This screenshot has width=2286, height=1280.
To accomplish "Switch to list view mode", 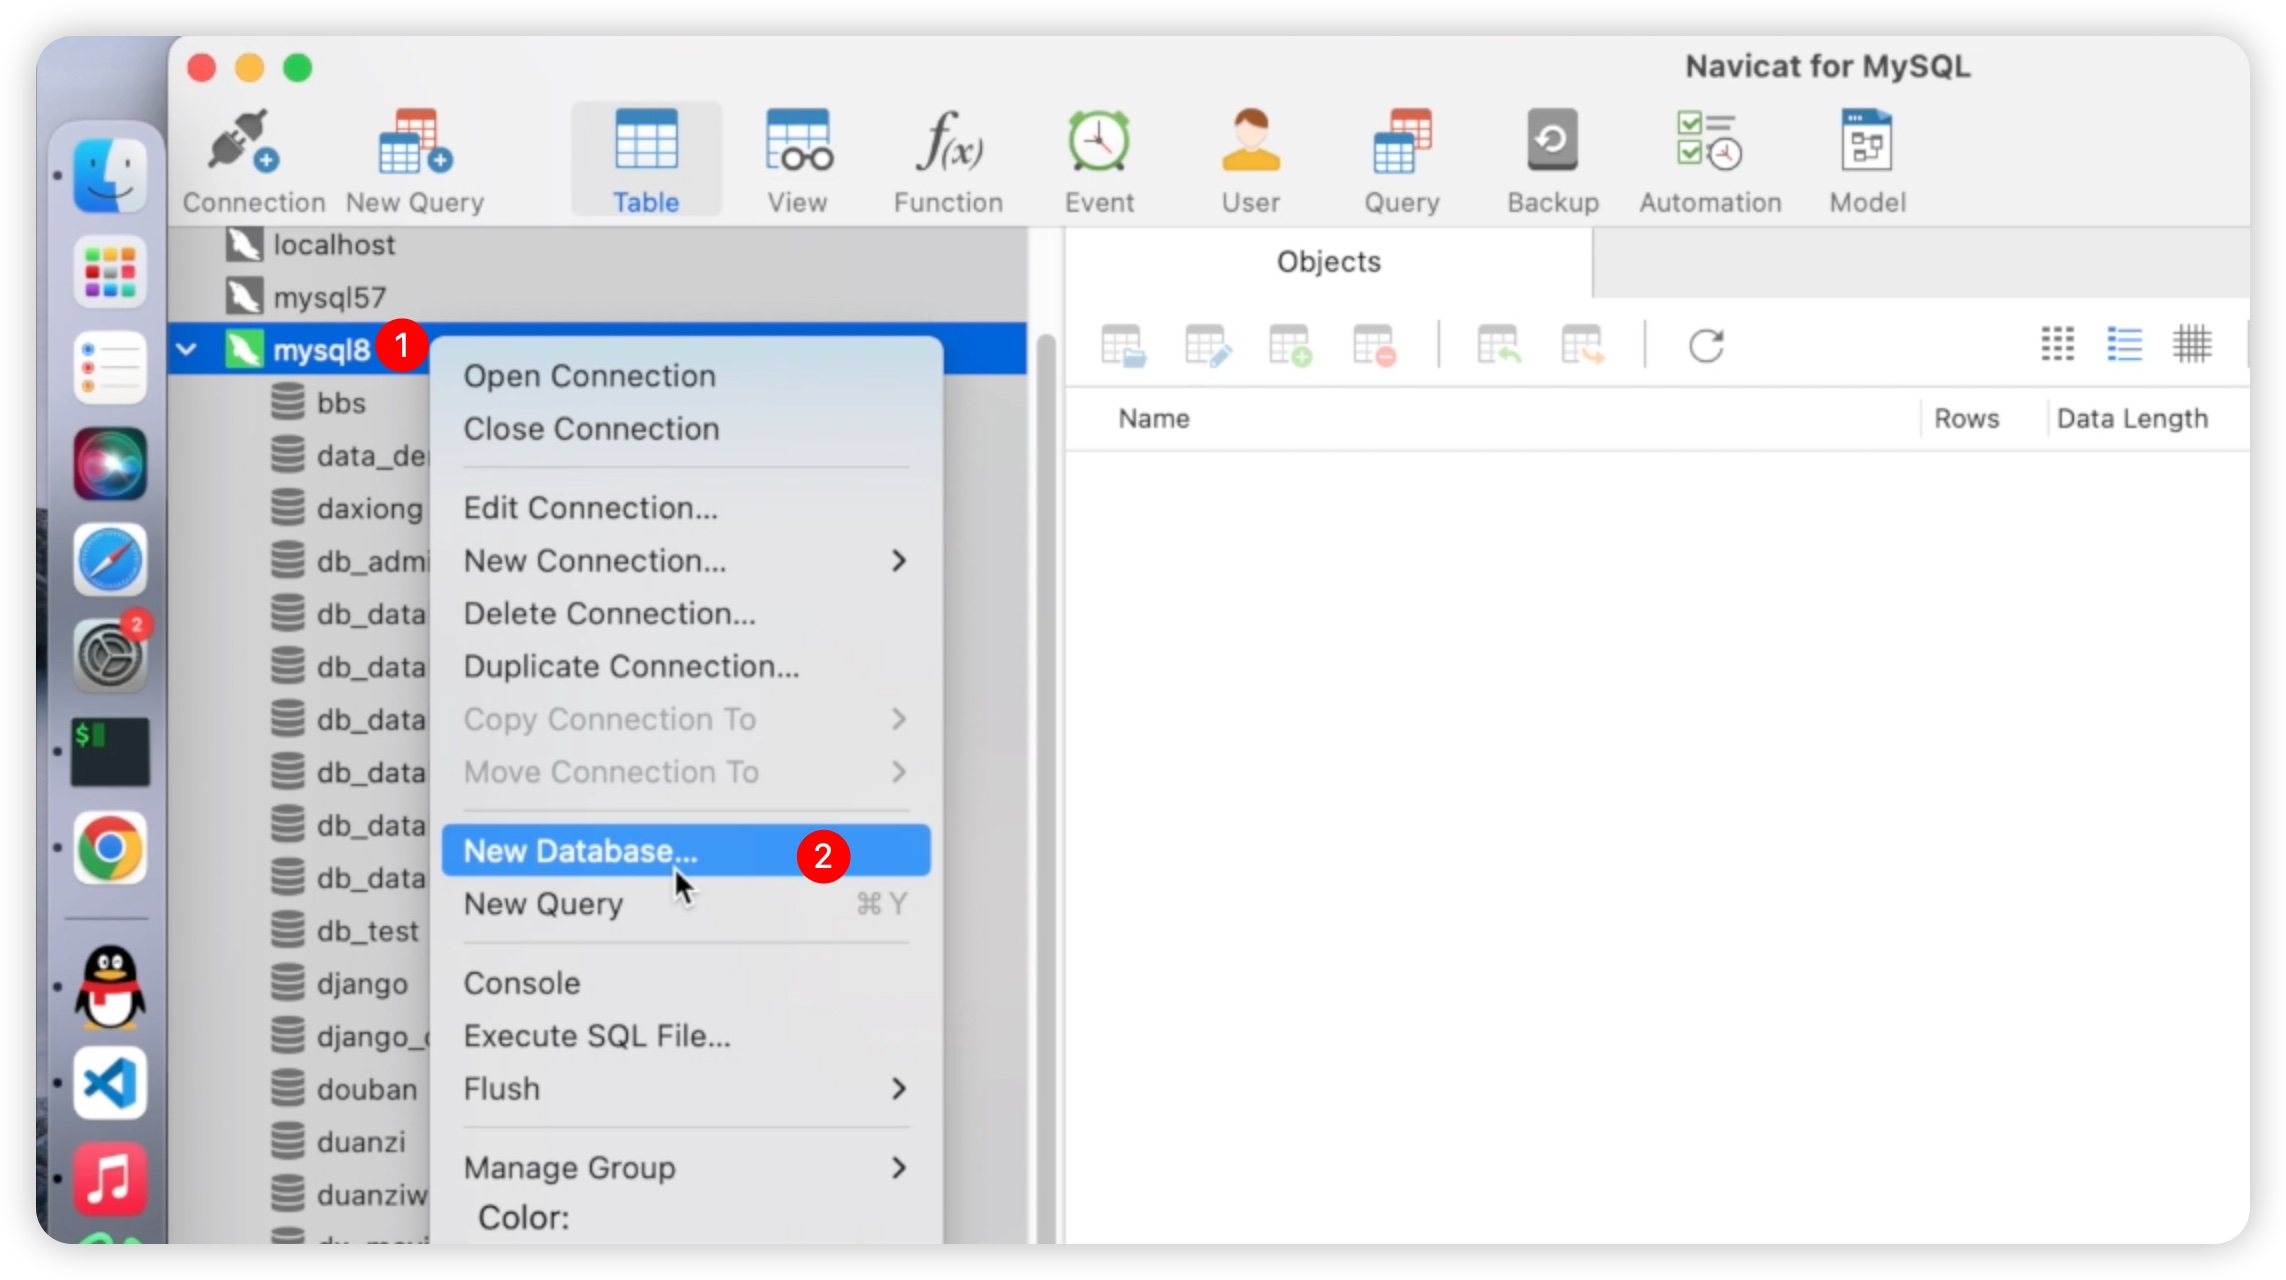I will (x=2124, y=344).
